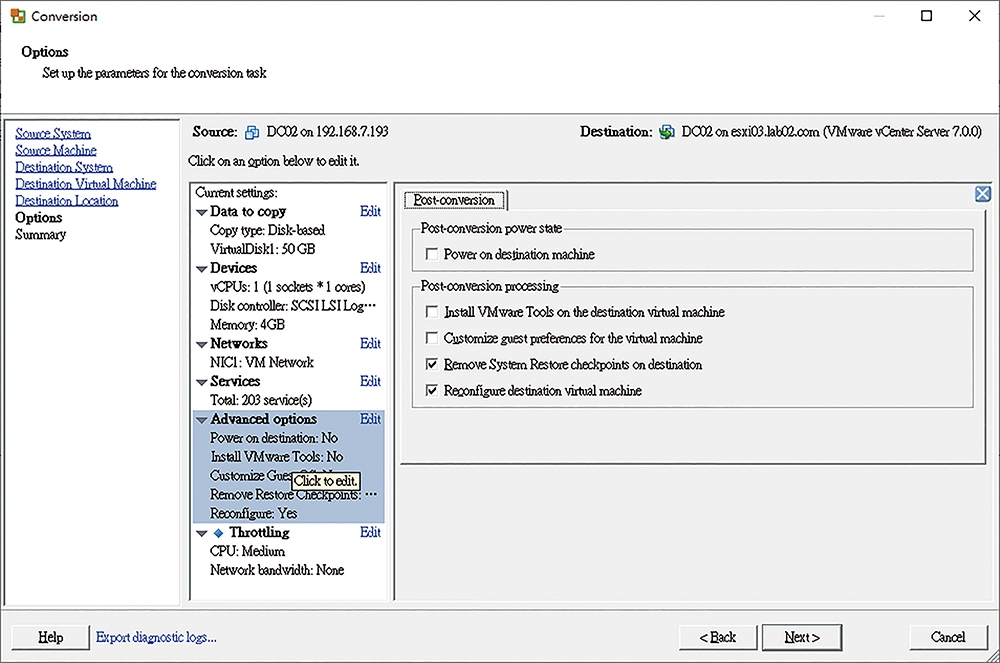Click the Conversion app icon in title bar
Viewport: 1000px width, 663px height.
(x=17, y=16)
